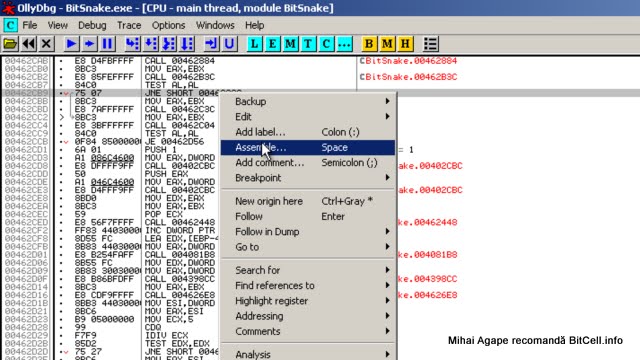The width and height of the screenshot is (640, 360).
Task: Select the JE 00462D56 instruction
Action: [x=174, y=142]
